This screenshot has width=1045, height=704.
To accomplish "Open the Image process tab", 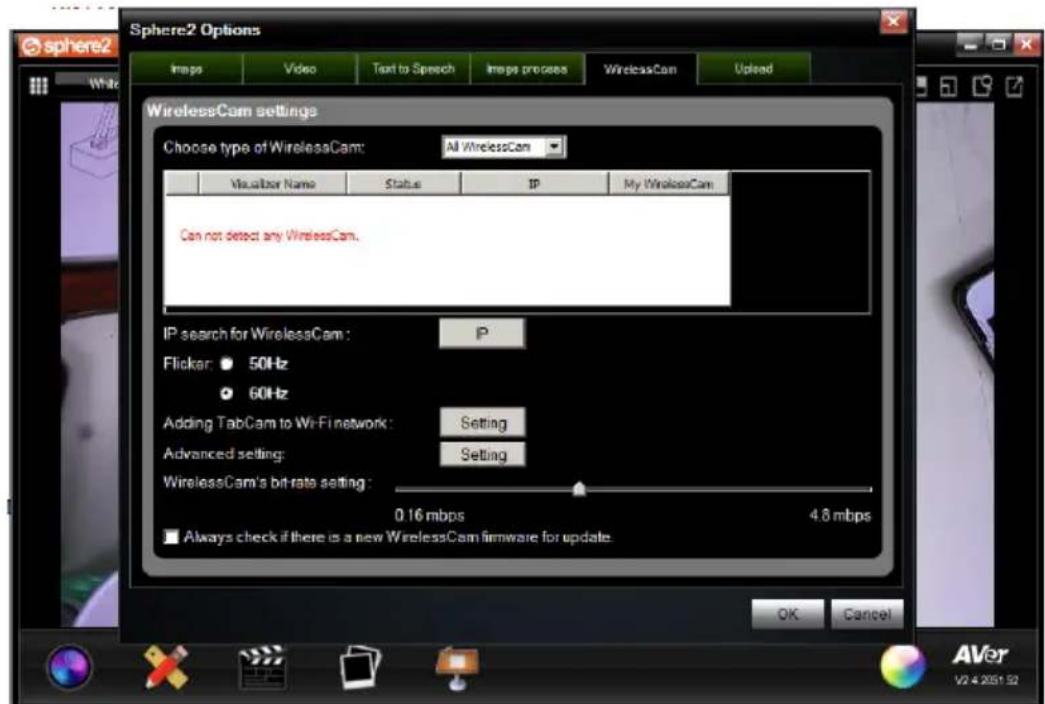I will (x=526, y=69).
